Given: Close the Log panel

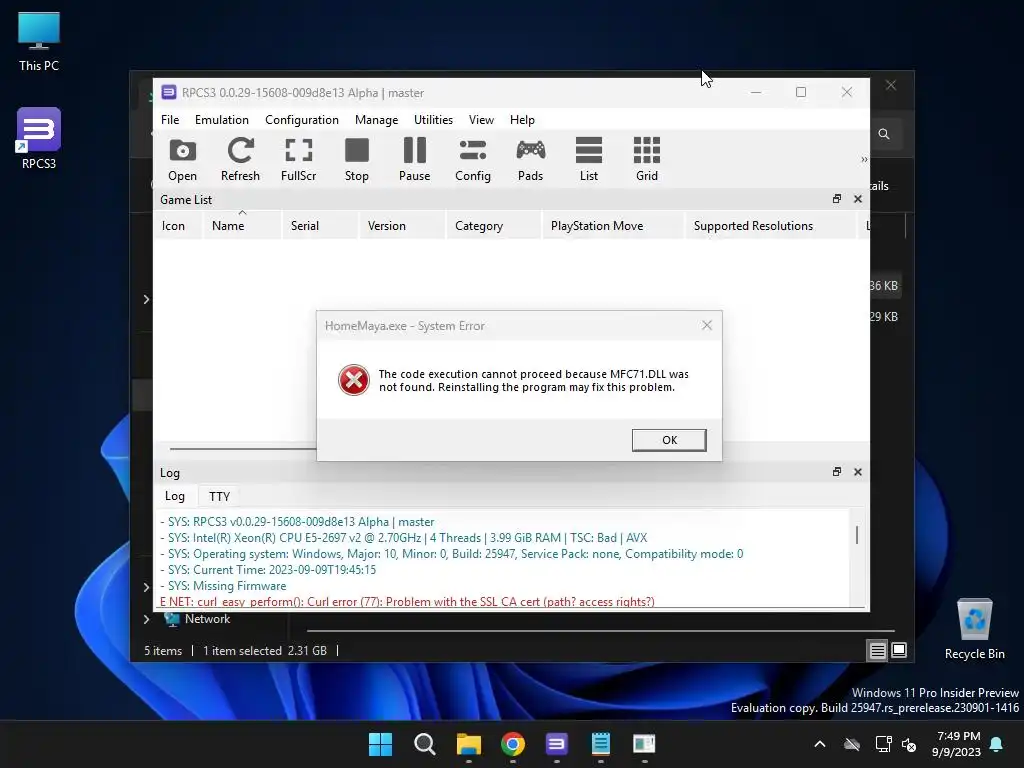Looking at the screenshot, I should coord(857,472).
